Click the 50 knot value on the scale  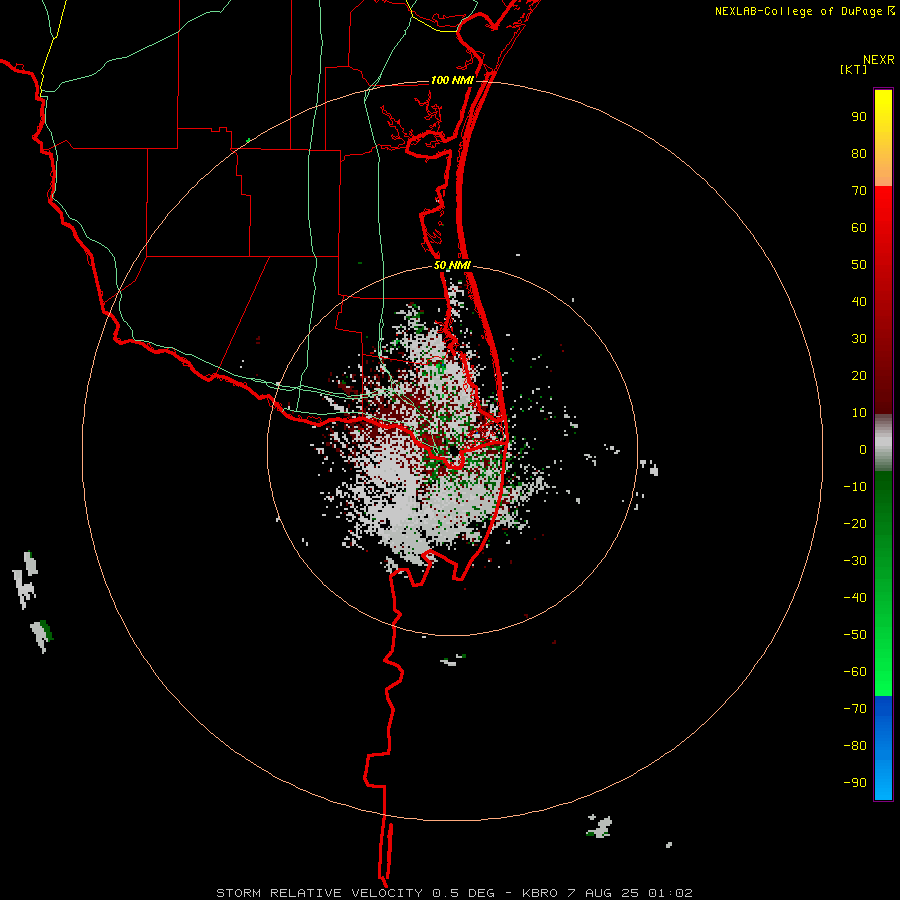pos(859,265)
